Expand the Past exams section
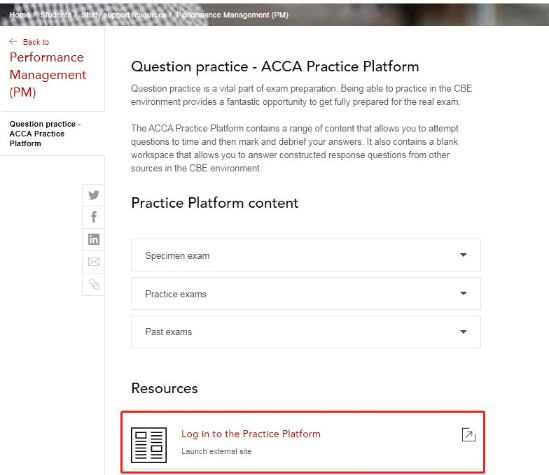Image resolution: width=549 pixels, height=475 pixels. tap(306, 332)
